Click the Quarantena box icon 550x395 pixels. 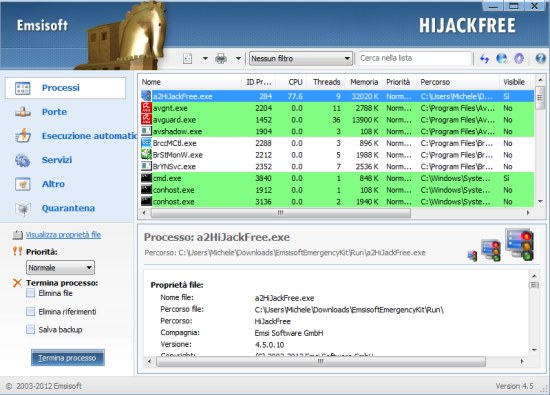(x=23, y=208)
